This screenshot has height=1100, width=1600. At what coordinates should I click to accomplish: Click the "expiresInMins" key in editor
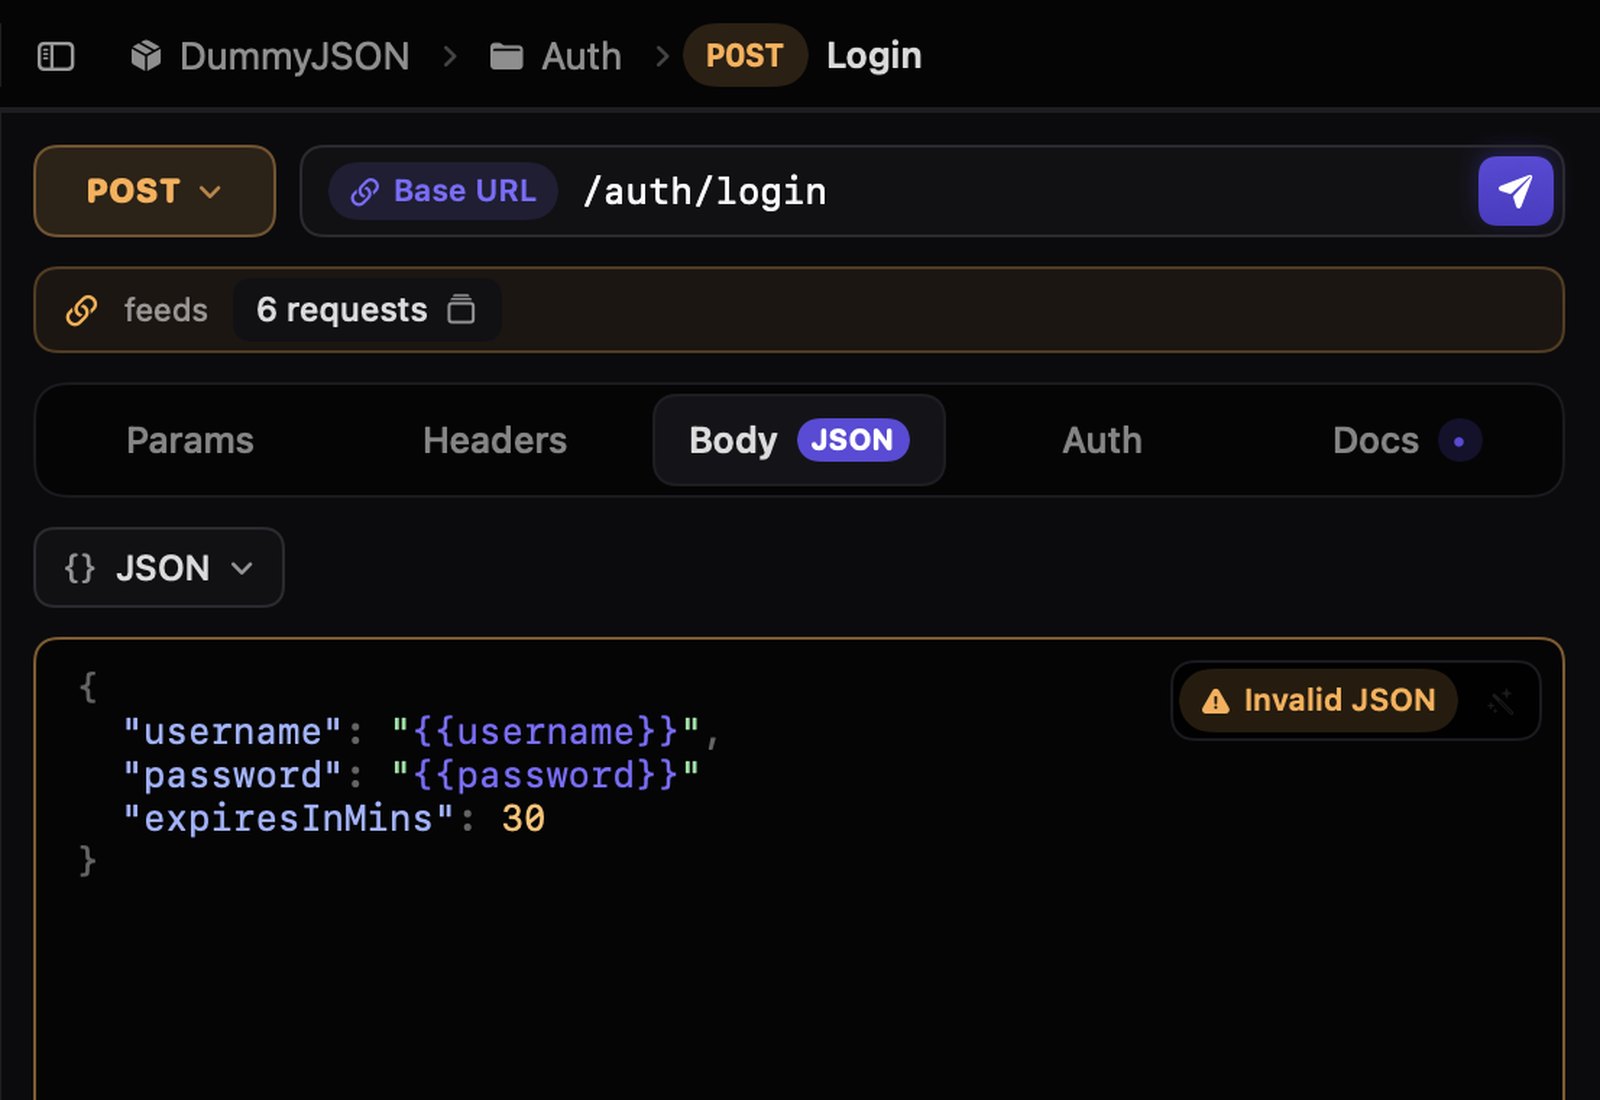[289, 819]
